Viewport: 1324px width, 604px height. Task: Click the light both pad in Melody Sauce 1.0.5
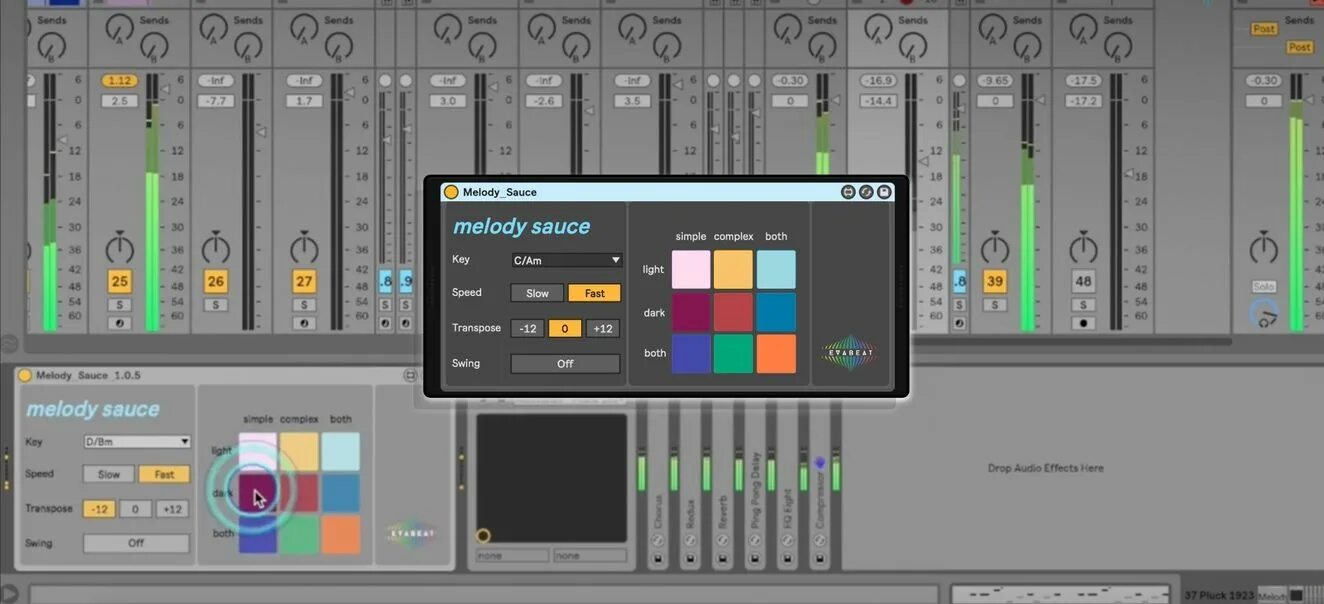341,452
